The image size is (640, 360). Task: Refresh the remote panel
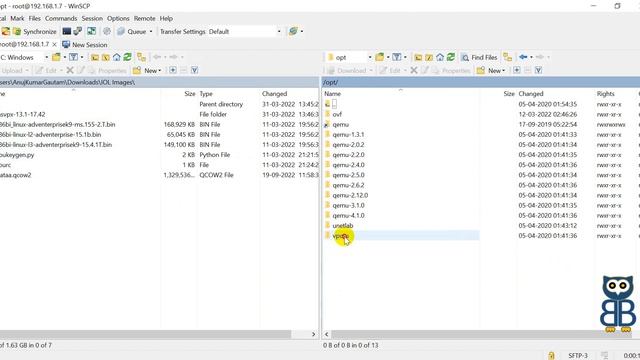tap(451, 58)
